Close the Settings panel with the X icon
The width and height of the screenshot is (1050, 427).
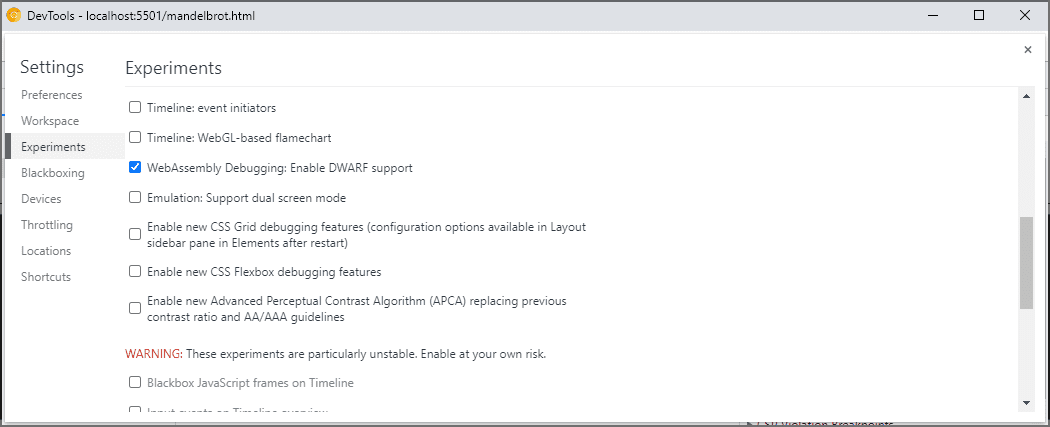click(1027, 50)
